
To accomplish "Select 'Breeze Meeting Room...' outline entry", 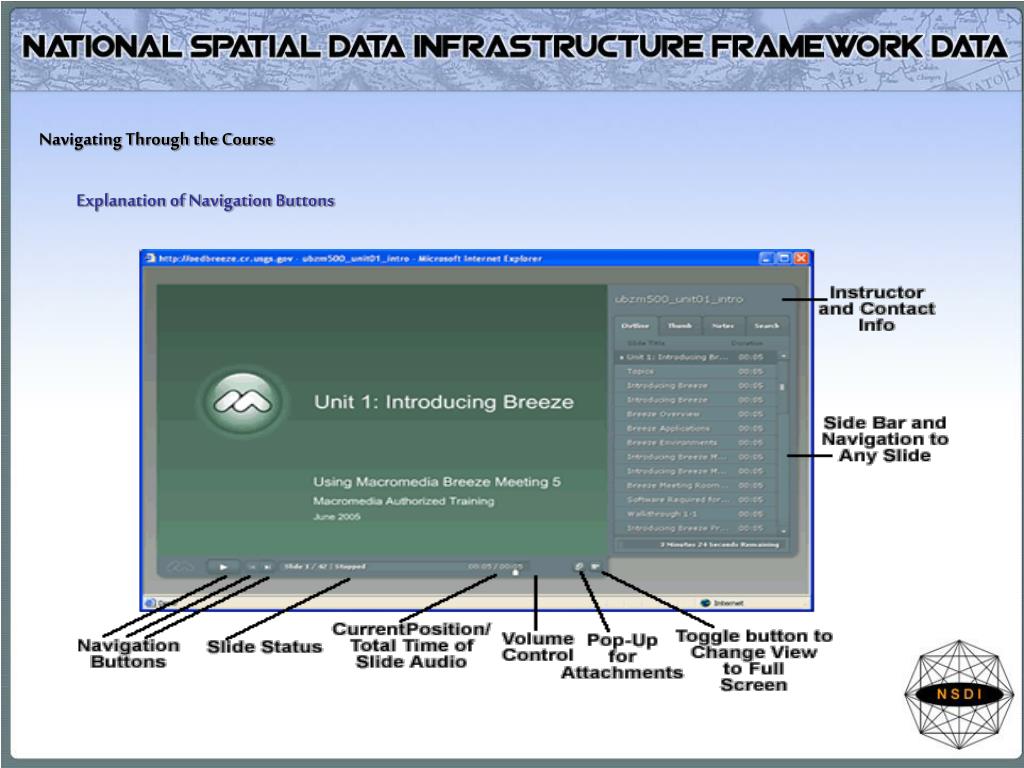I will point(696,485).
